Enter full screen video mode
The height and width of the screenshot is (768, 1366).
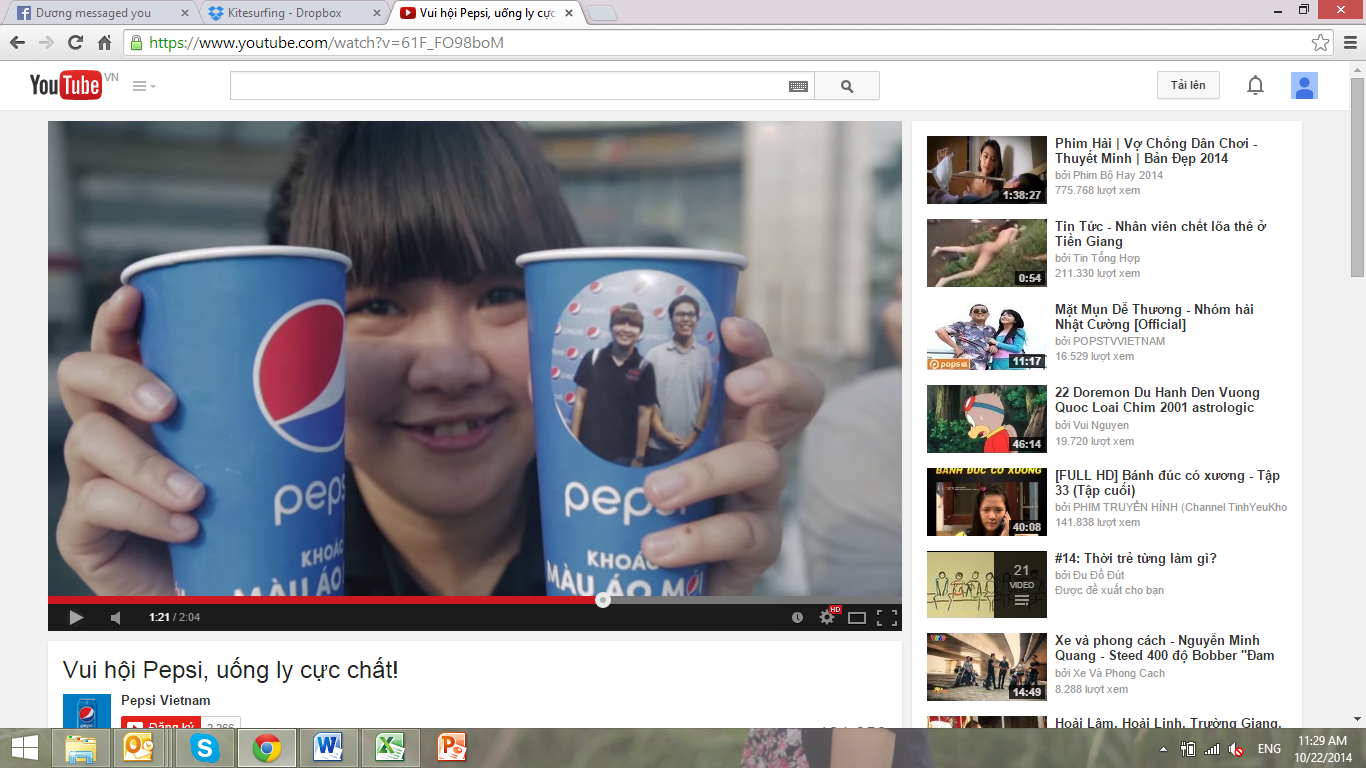886,617
